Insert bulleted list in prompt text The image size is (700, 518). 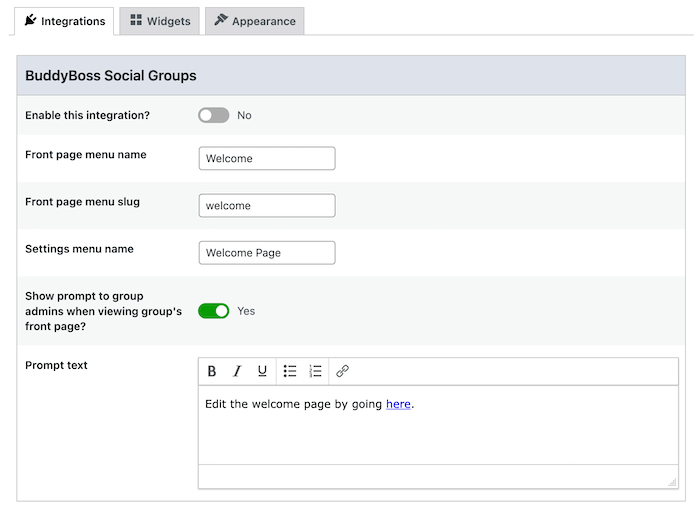point(290,371)
